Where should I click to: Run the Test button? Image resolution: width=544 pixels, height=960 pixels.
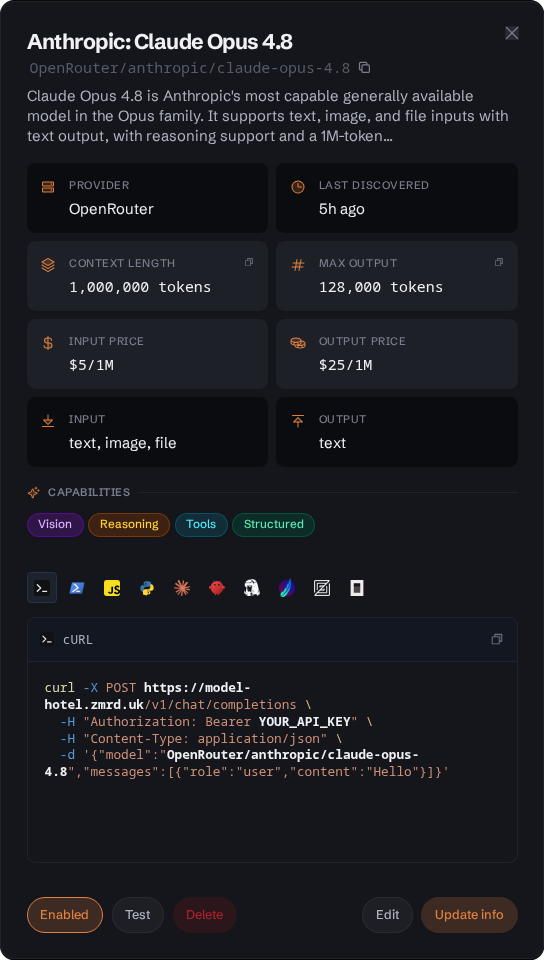click(x=138, y=915)
